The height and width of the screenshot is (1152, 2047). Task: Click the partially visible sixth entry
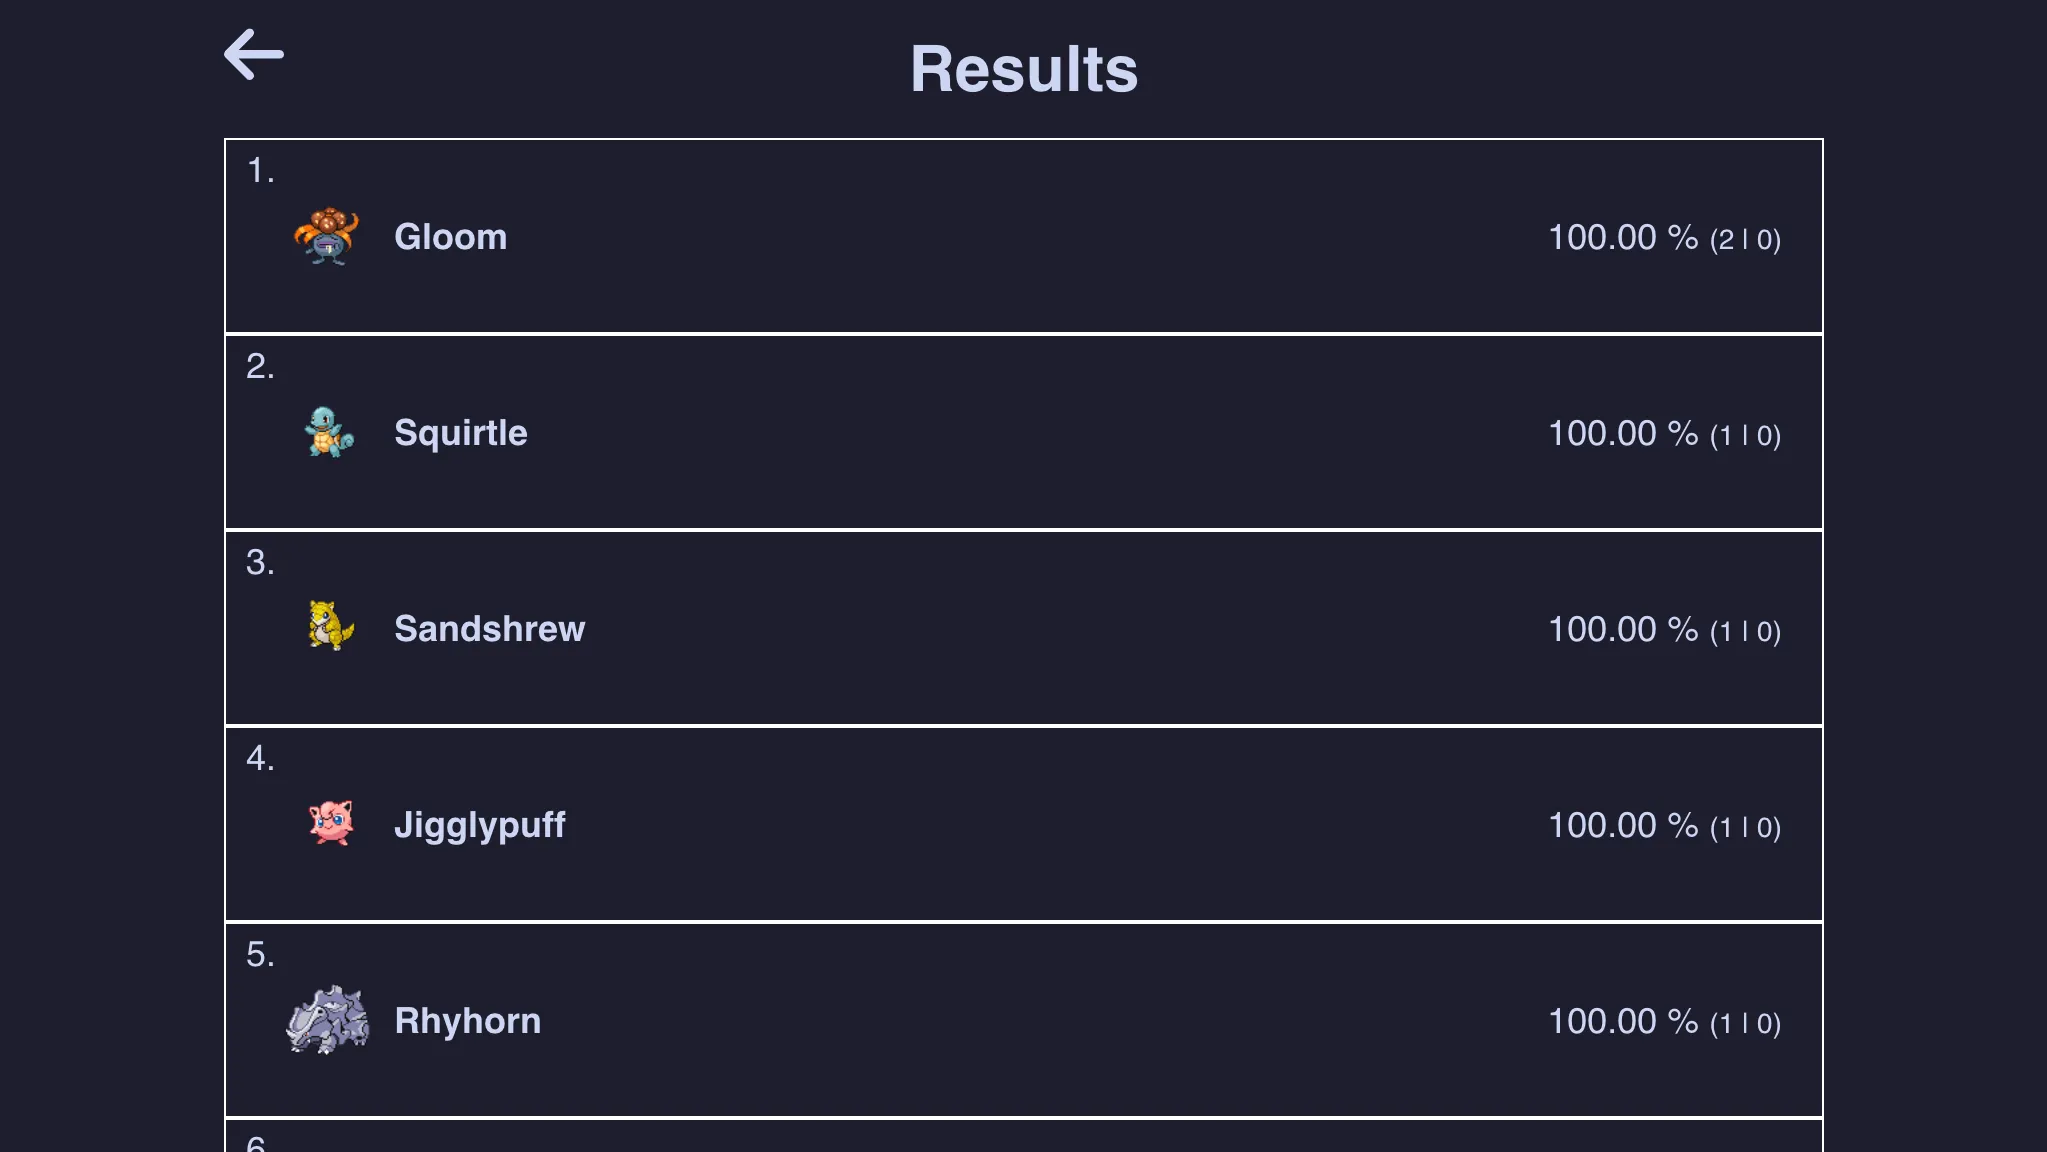tap(1024, 1140)
